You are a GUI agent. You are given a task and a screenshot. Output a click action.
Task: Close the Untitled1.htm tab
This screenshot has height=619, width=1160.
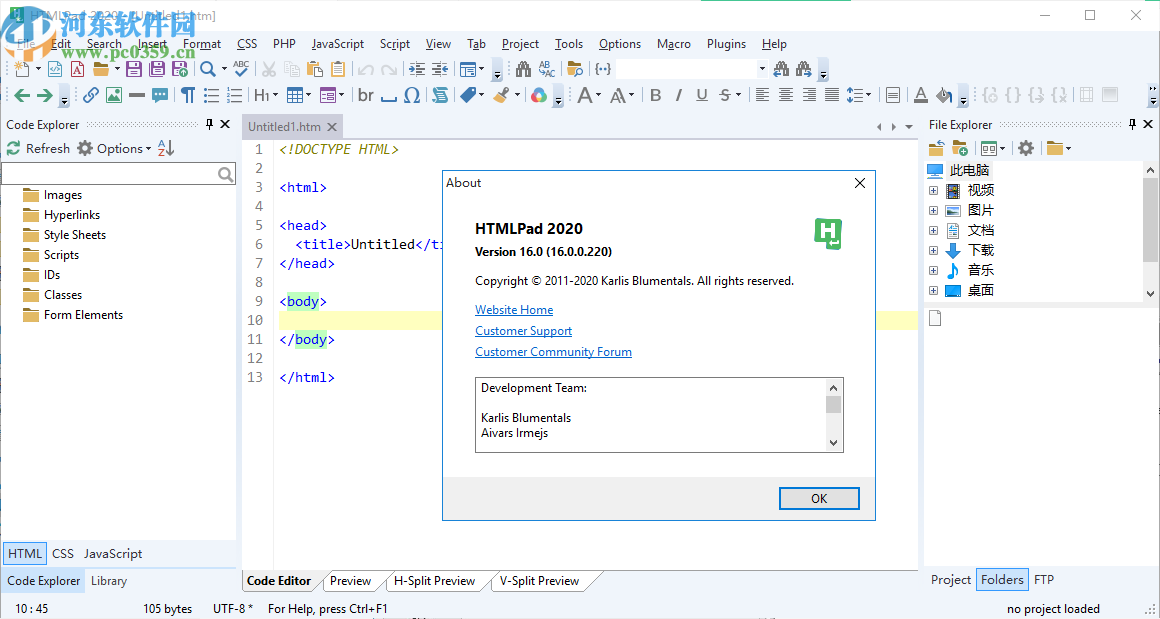331,126
